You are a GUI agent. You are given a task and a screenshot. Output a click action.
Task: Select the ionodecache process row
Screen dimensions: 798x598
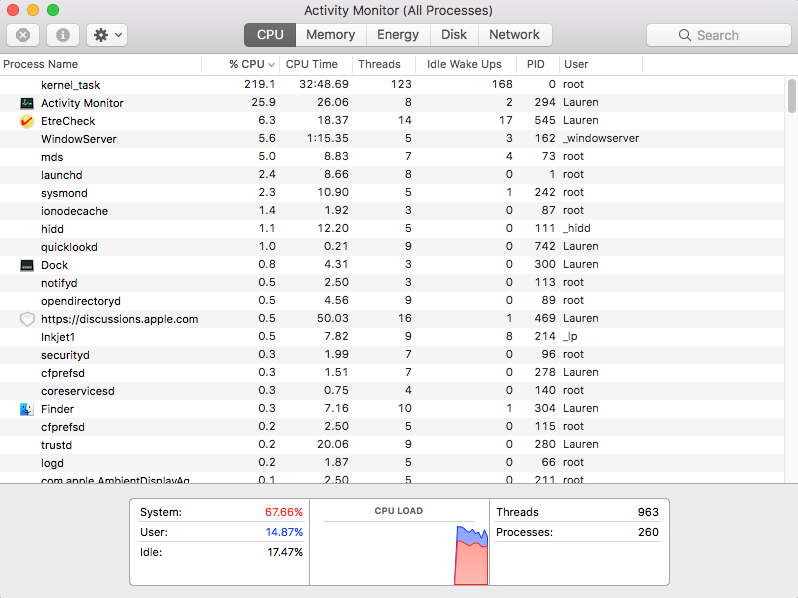pyautogui.click(x=392, y=211)
